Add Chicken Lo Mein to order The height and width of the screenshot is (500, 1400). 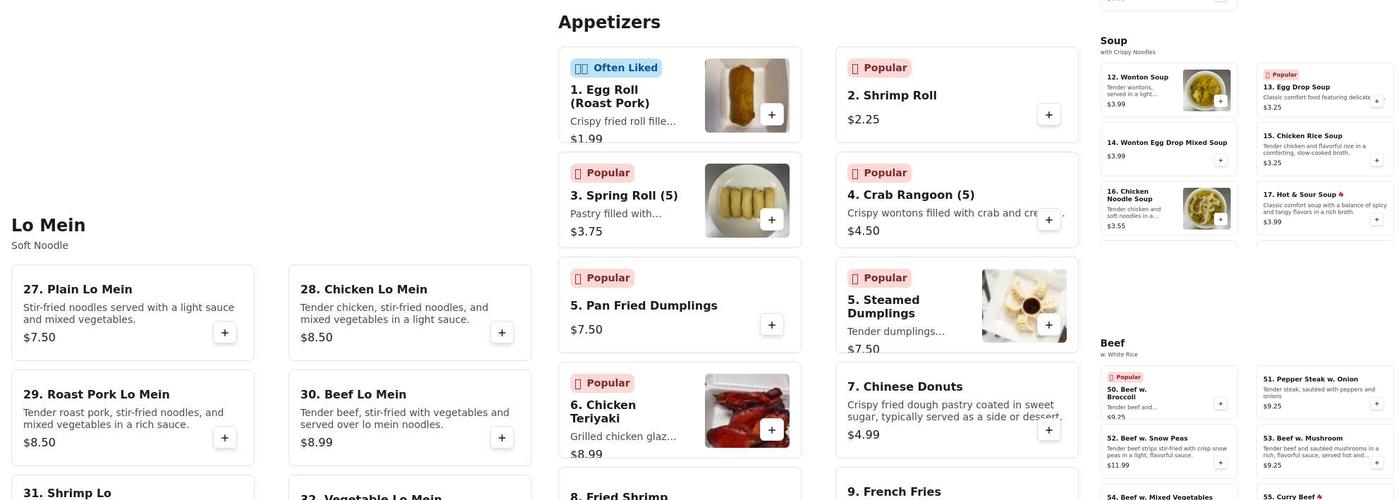(502, 333)
